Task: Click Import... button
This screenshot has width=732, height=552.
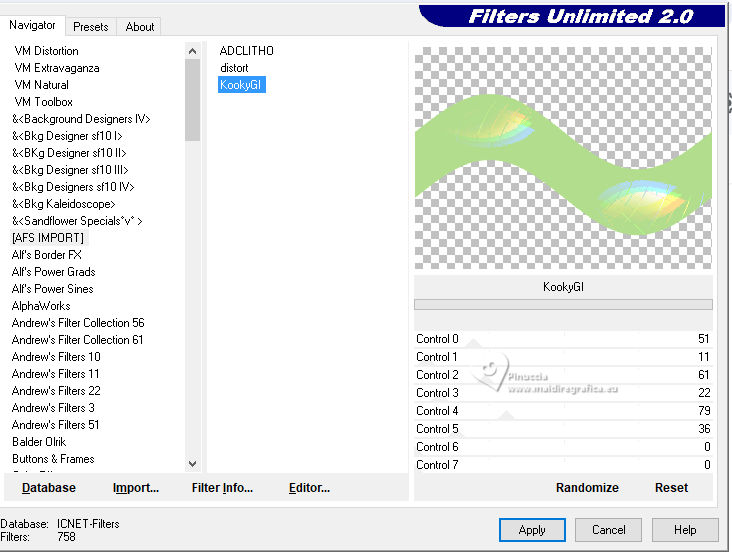Action: tap(135, 488)
